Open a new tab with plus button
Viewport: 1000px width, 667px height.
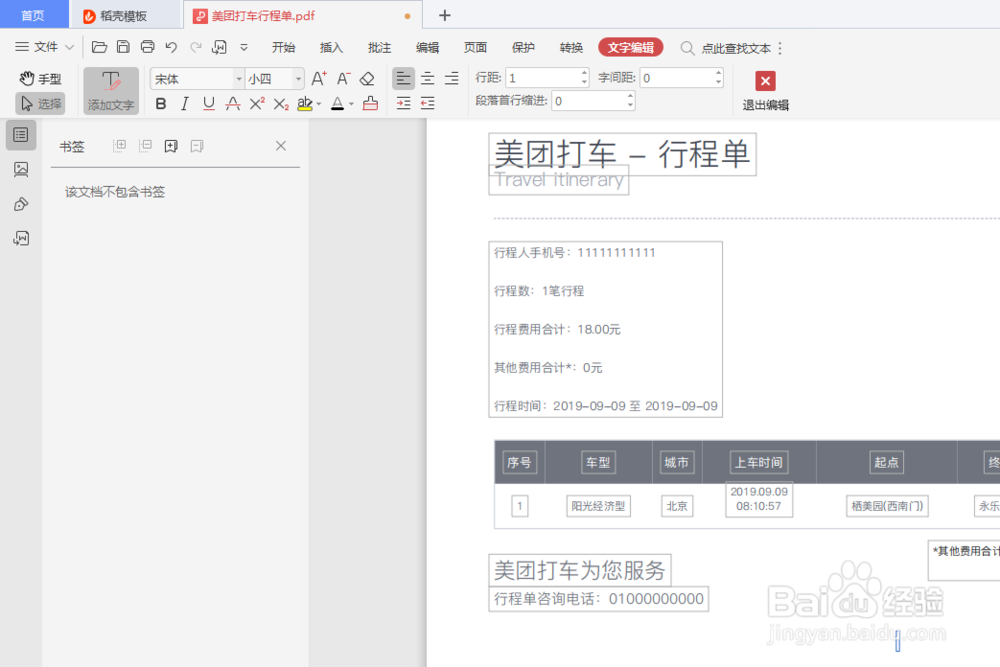445,15
